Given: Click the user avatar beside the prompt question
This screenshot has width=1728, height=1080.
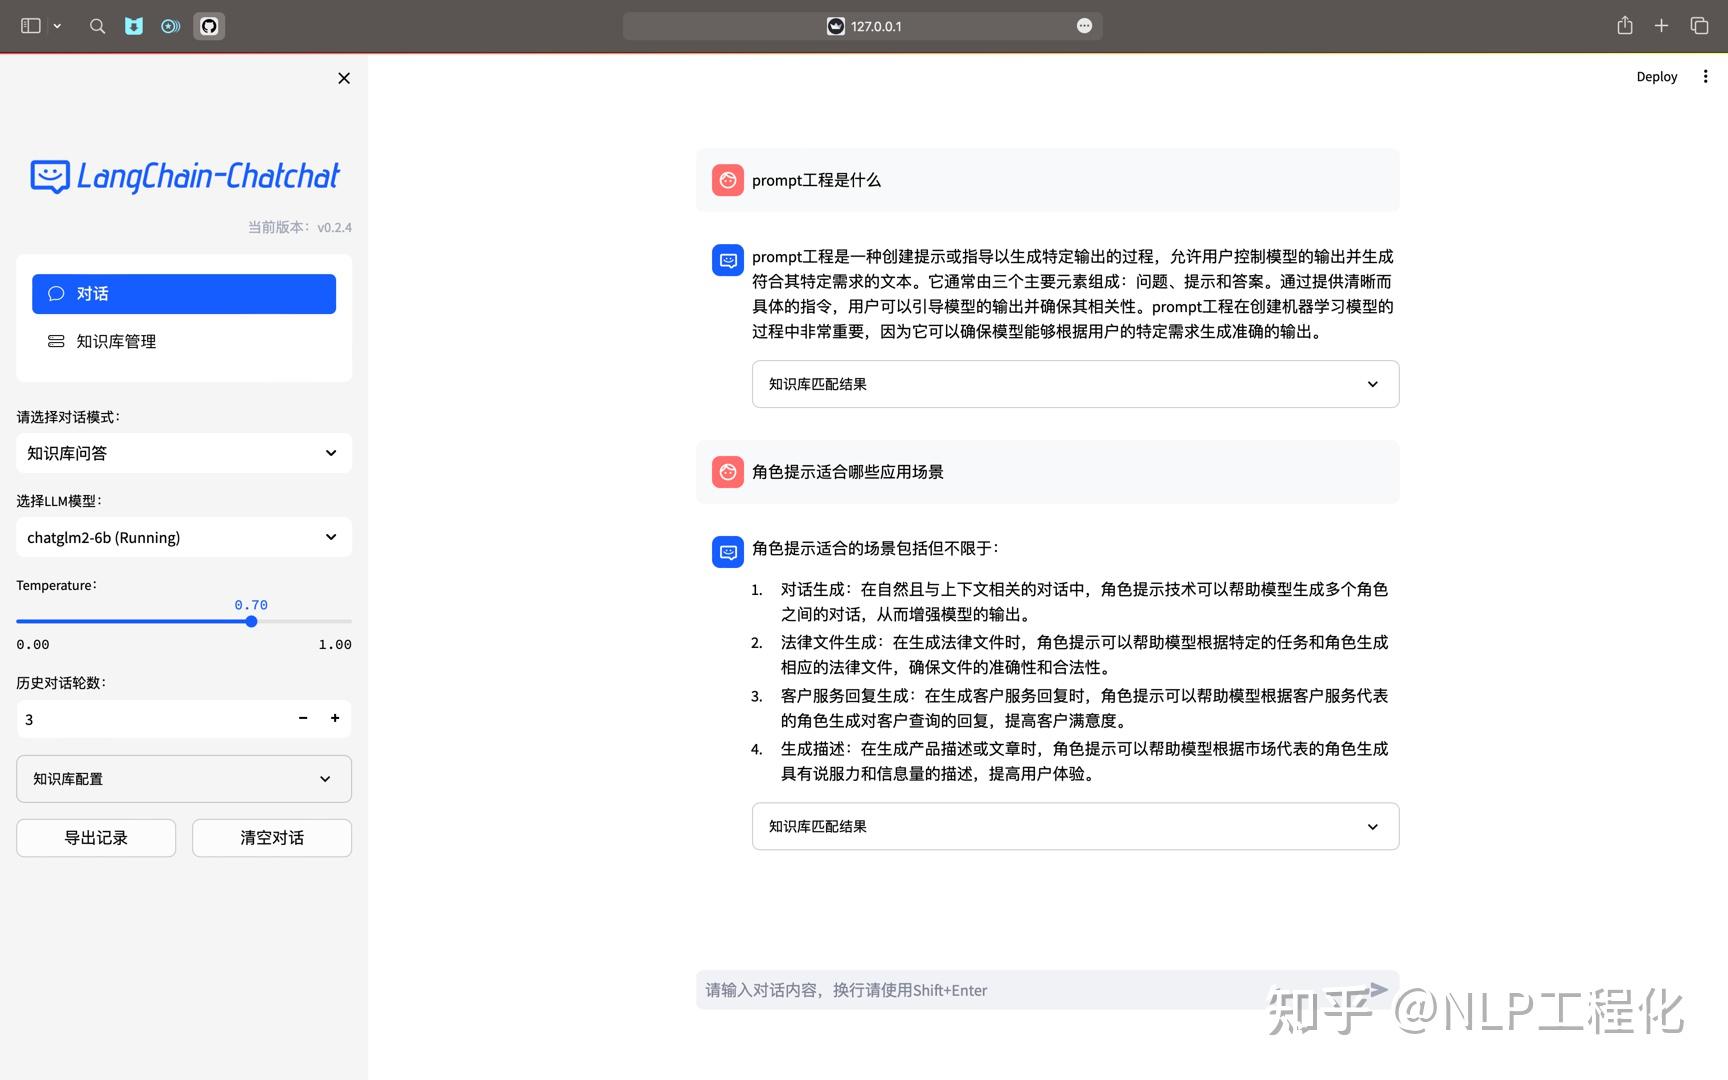Looking at the screenshot, I should (x=727, y=180).
